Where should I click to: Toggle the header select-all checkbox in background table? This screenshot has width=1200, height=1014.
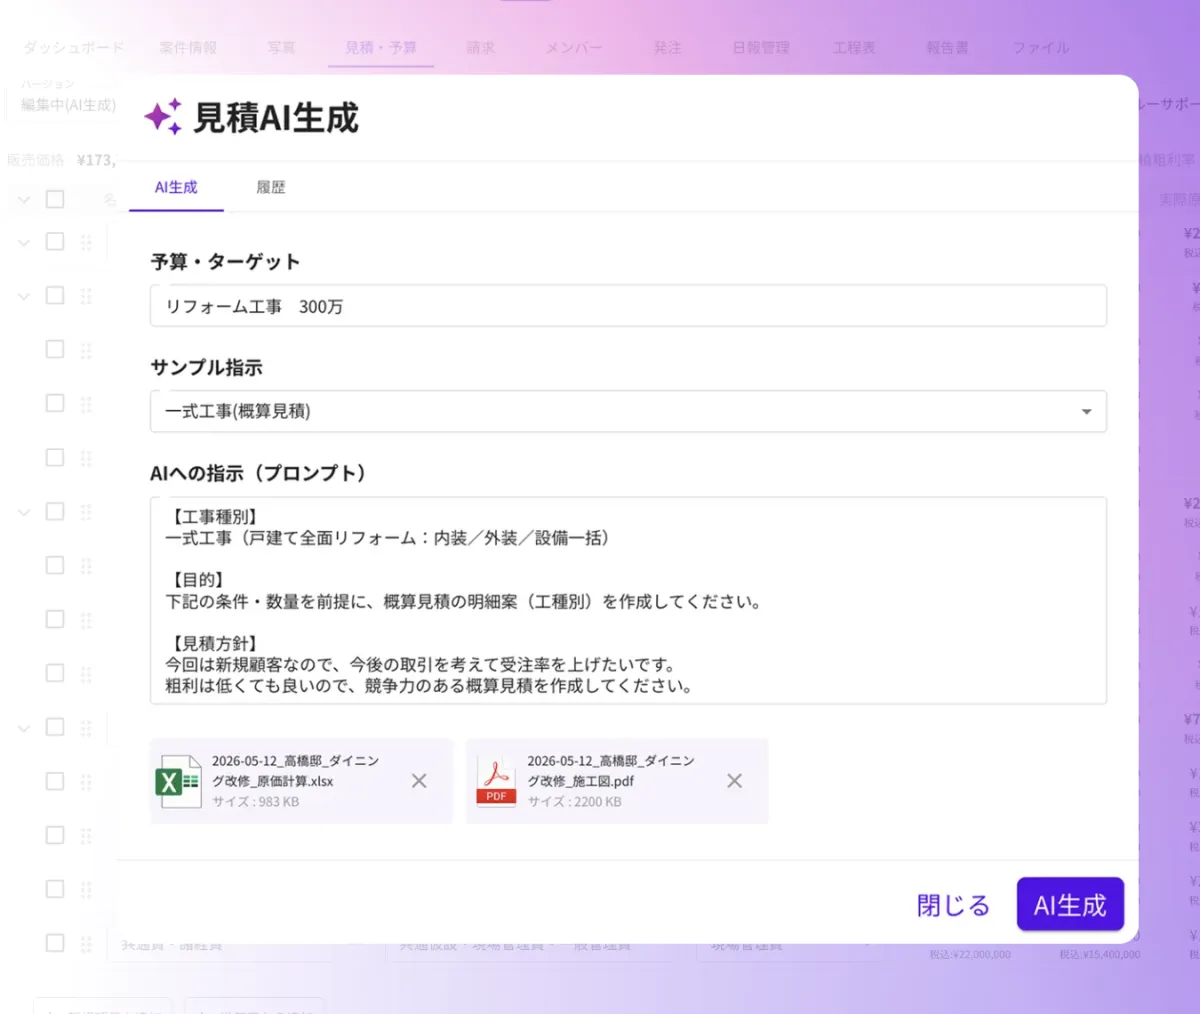(55, 199)
